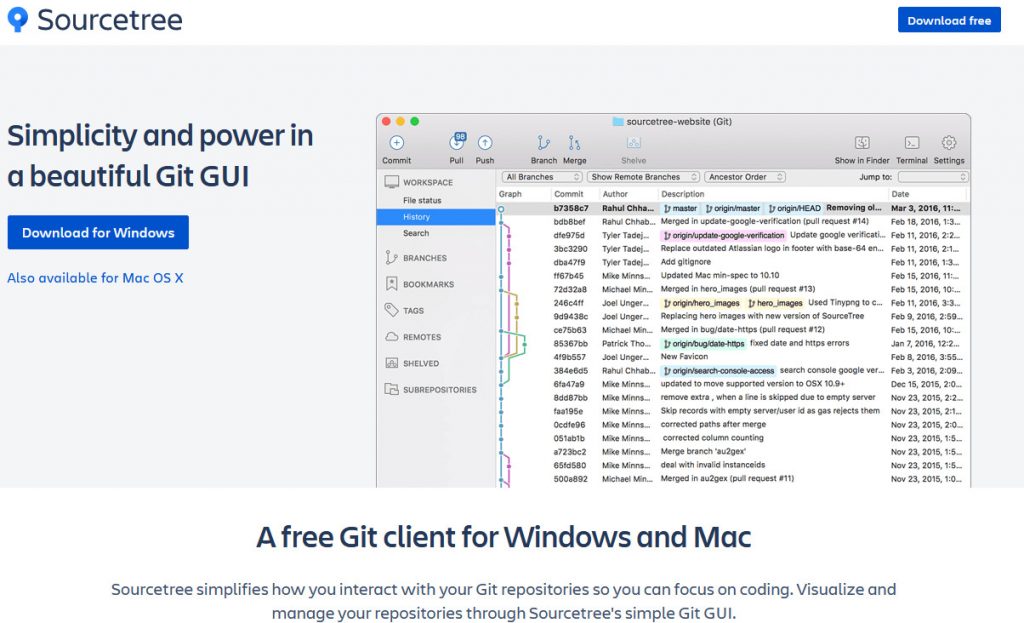The width and height of the screenshot is (1024, 623).
Task: Click the Subrepositories sidebar icon
Action: pyautogui.click(x=391, y=389)
